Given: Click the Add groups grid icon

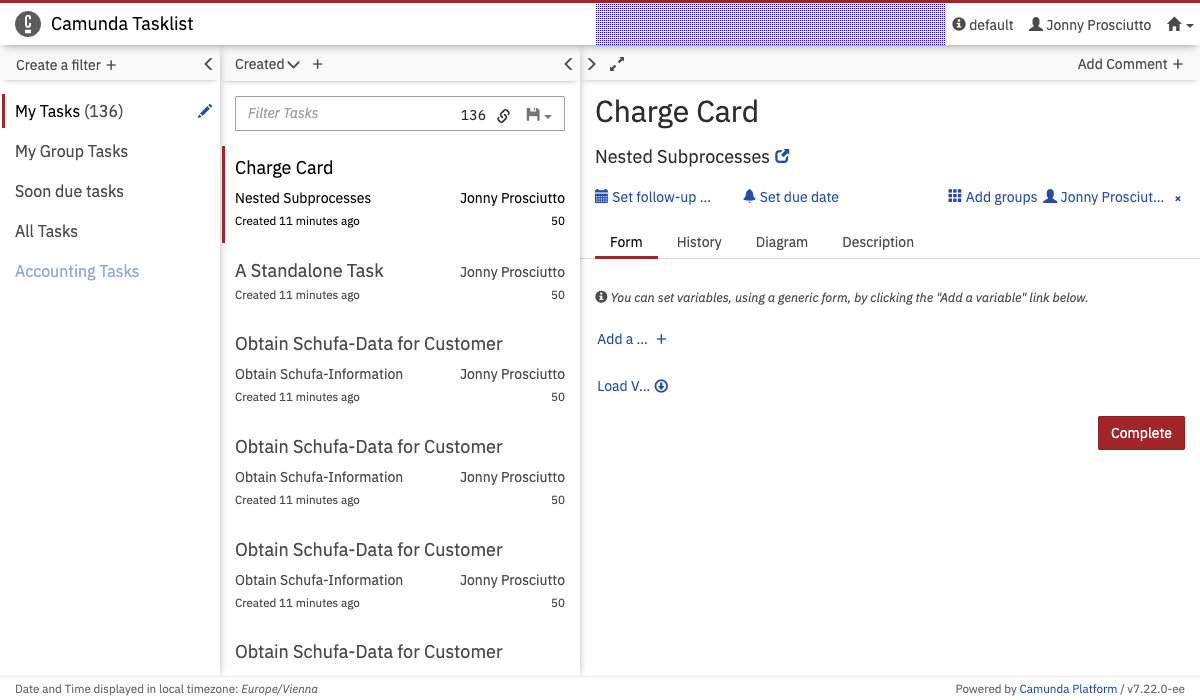Looking at the screenshot, I should coord(955,197).
